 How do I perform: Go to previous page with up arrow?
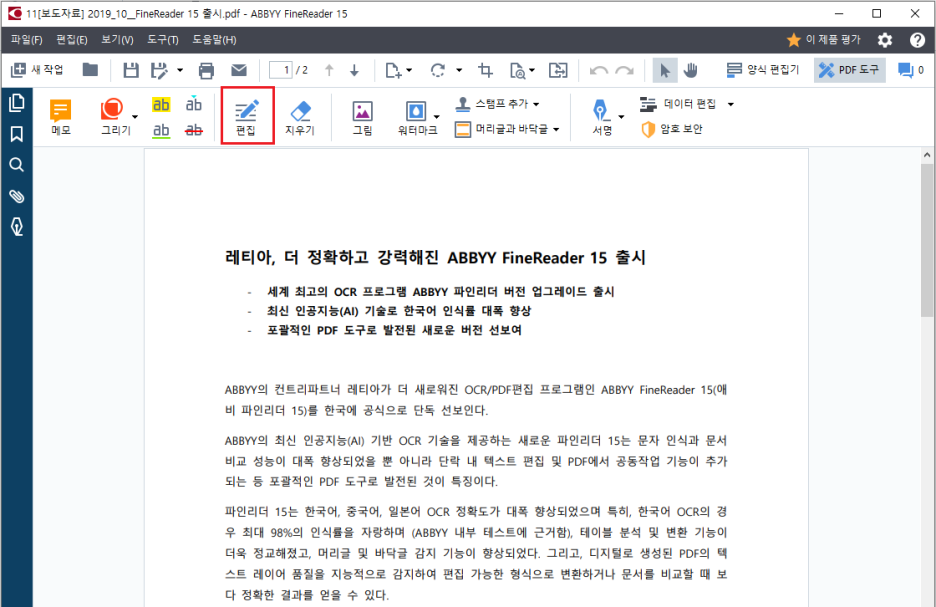329,70
